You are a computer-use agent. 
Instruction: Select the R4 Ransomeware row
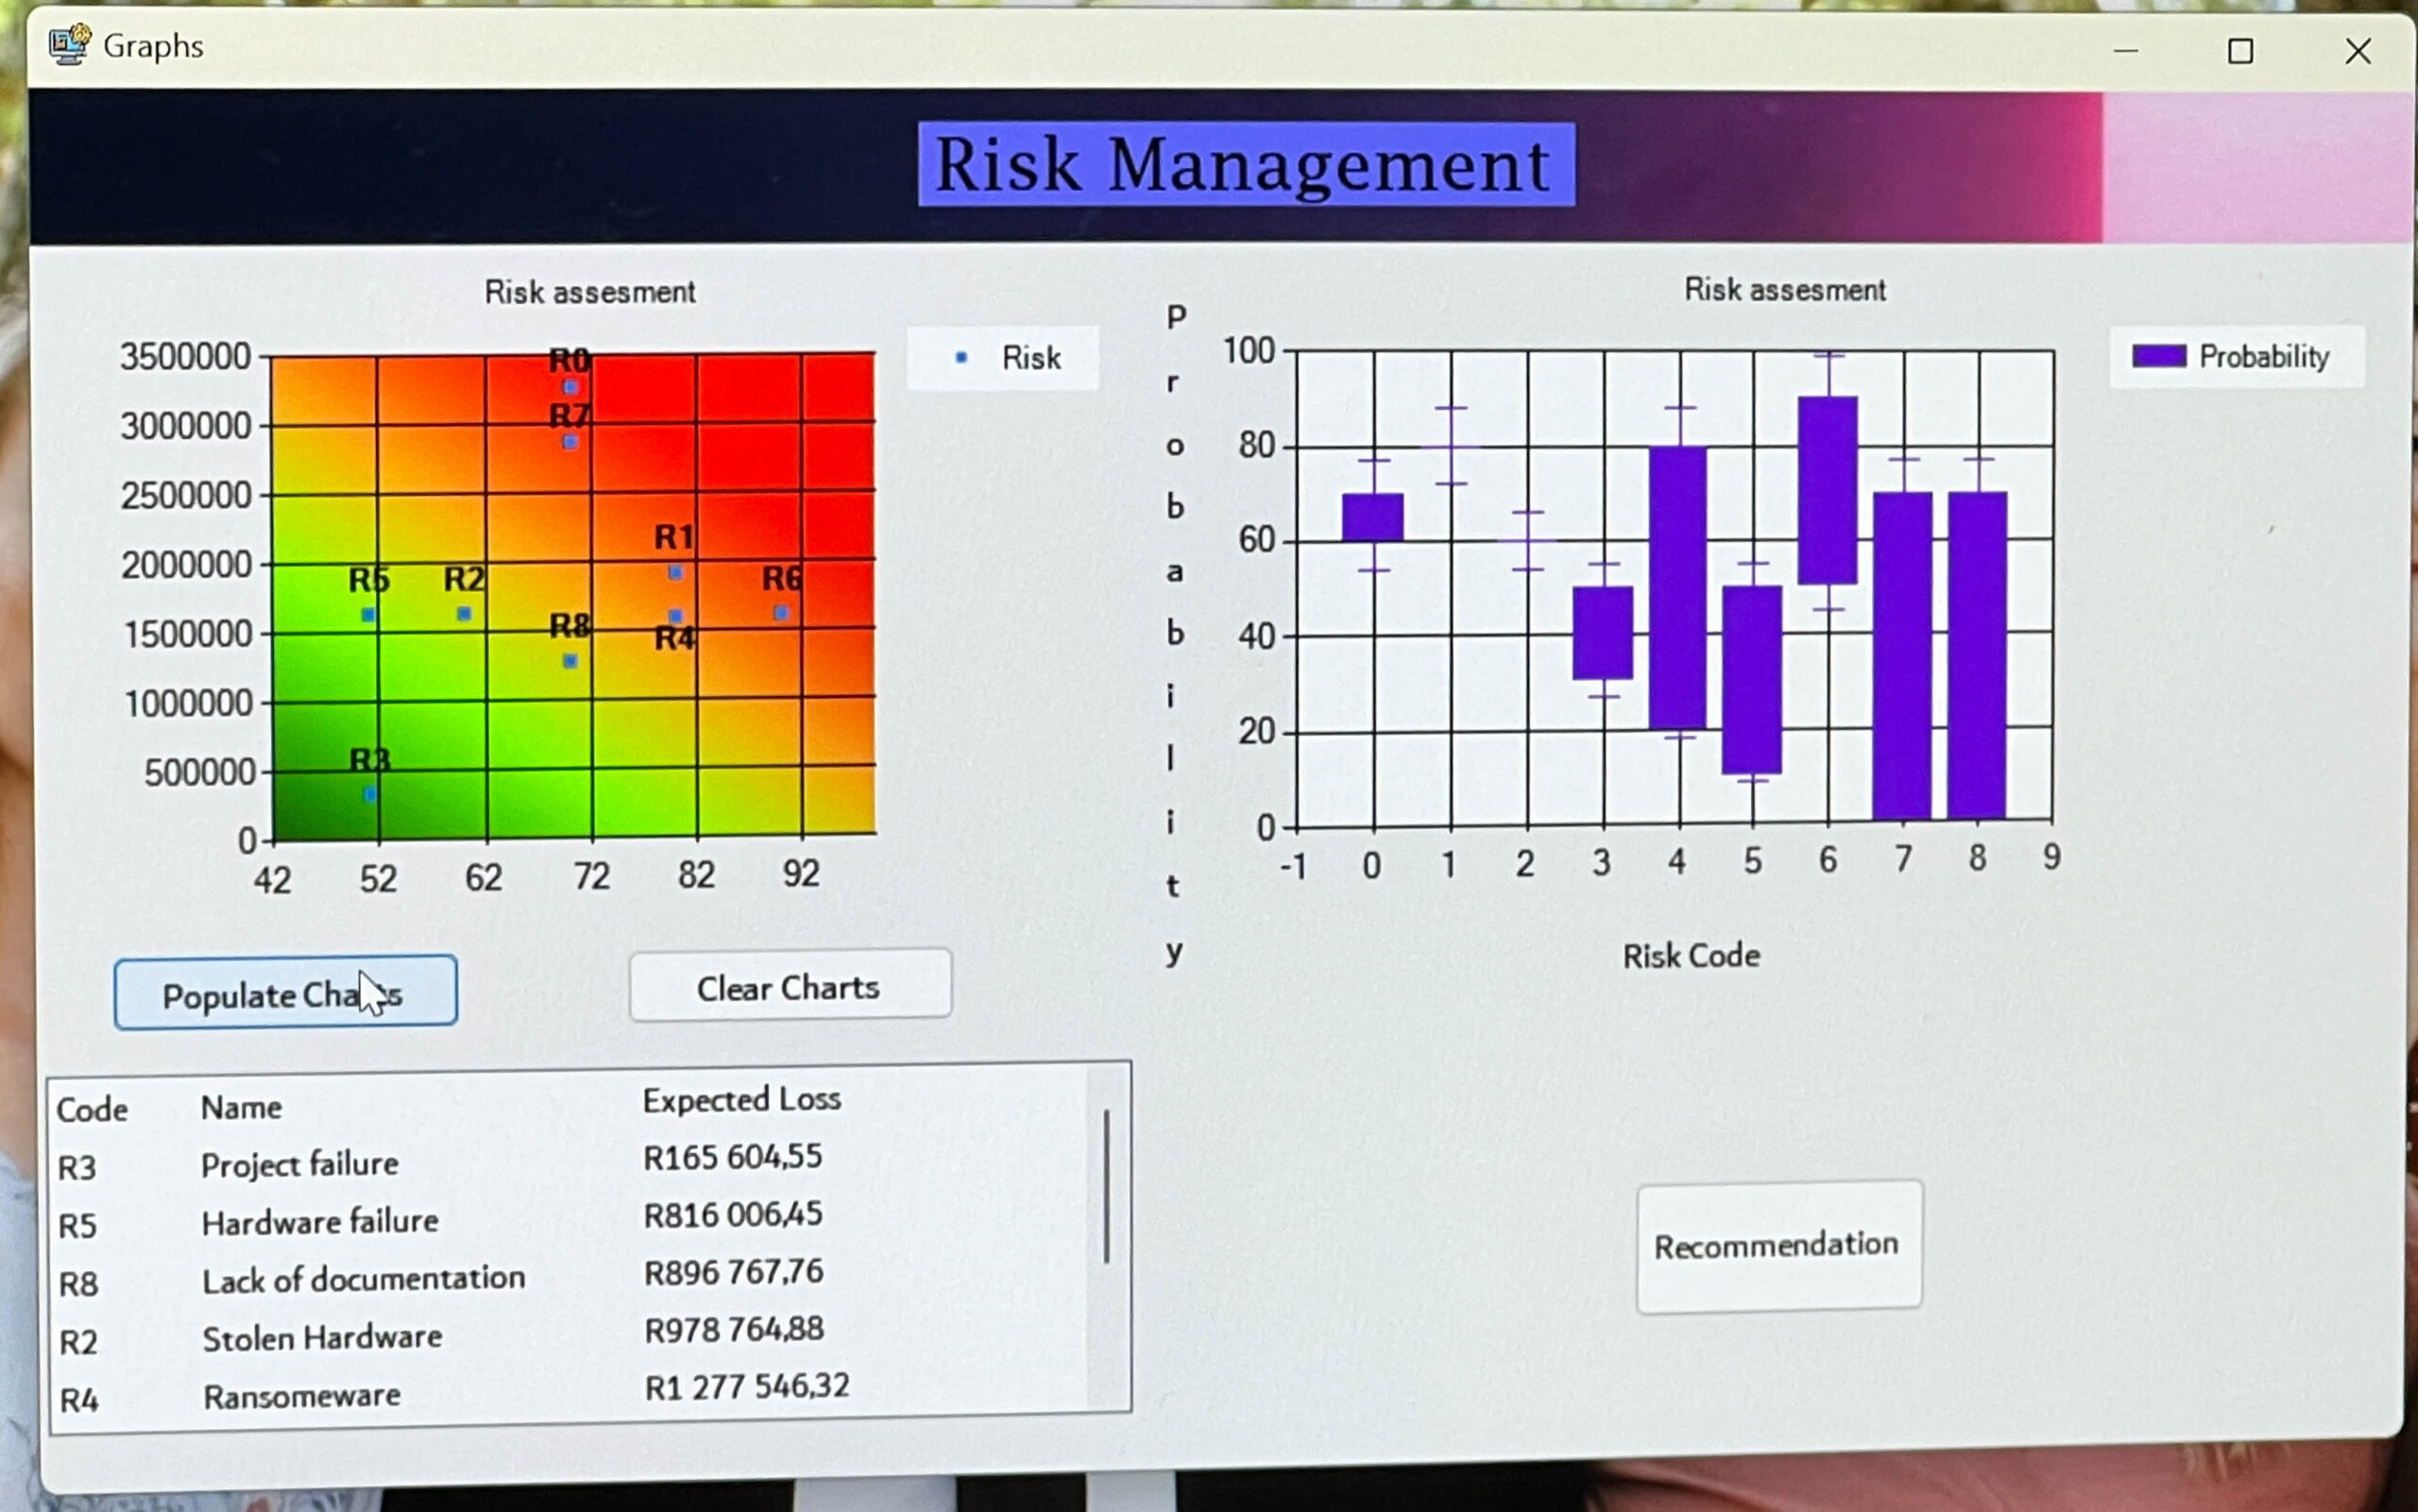tap(302, 1396)
